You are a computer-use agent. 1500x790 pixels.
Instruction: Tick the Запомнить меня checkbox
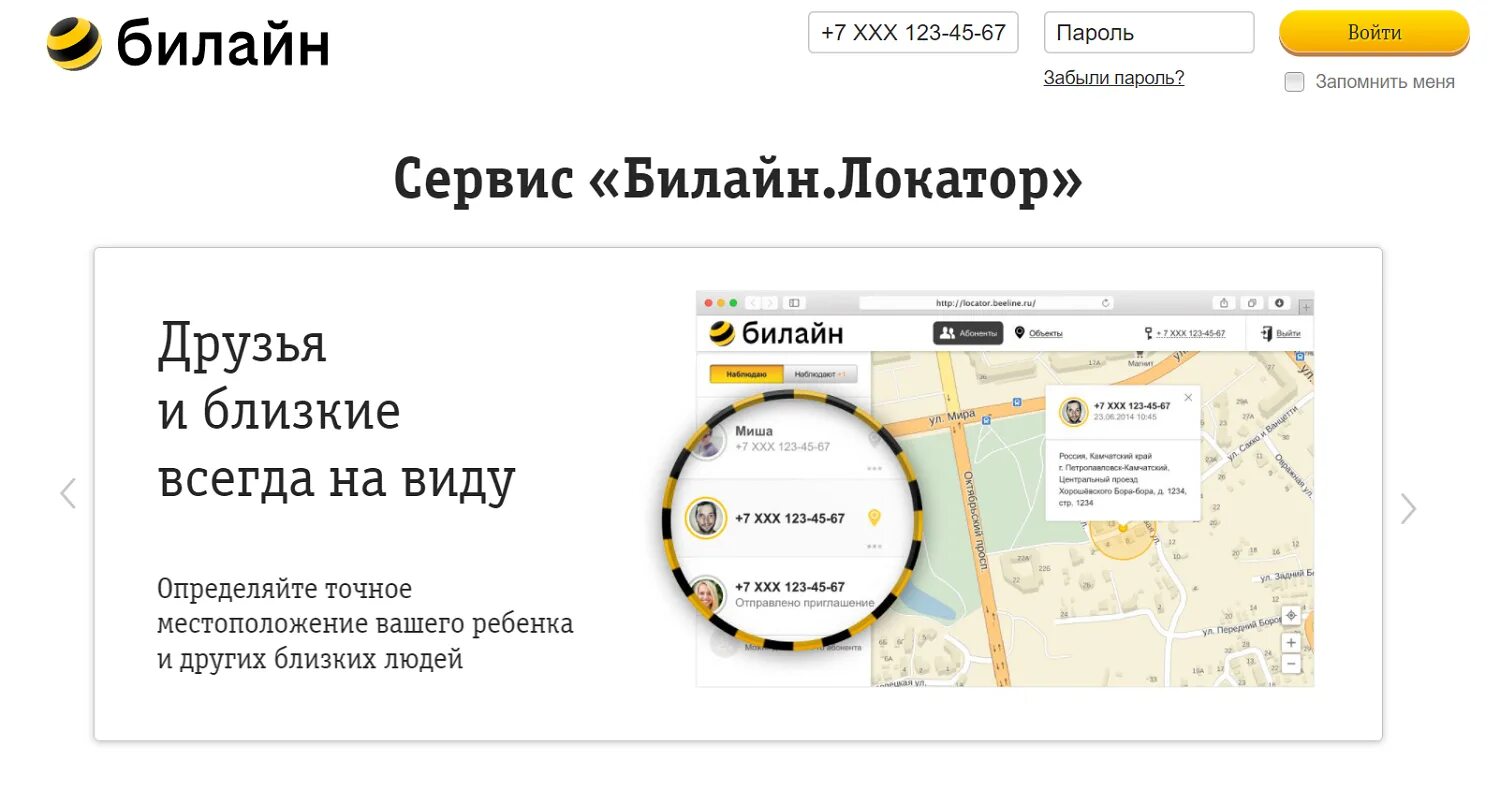coord(1294,82)
